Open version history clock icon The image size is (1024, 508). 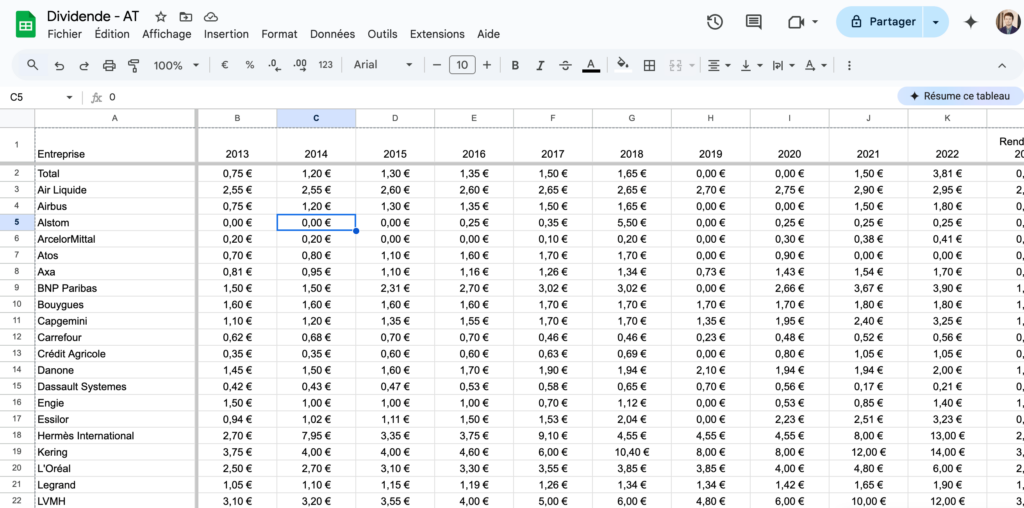[x=714, y=22]
